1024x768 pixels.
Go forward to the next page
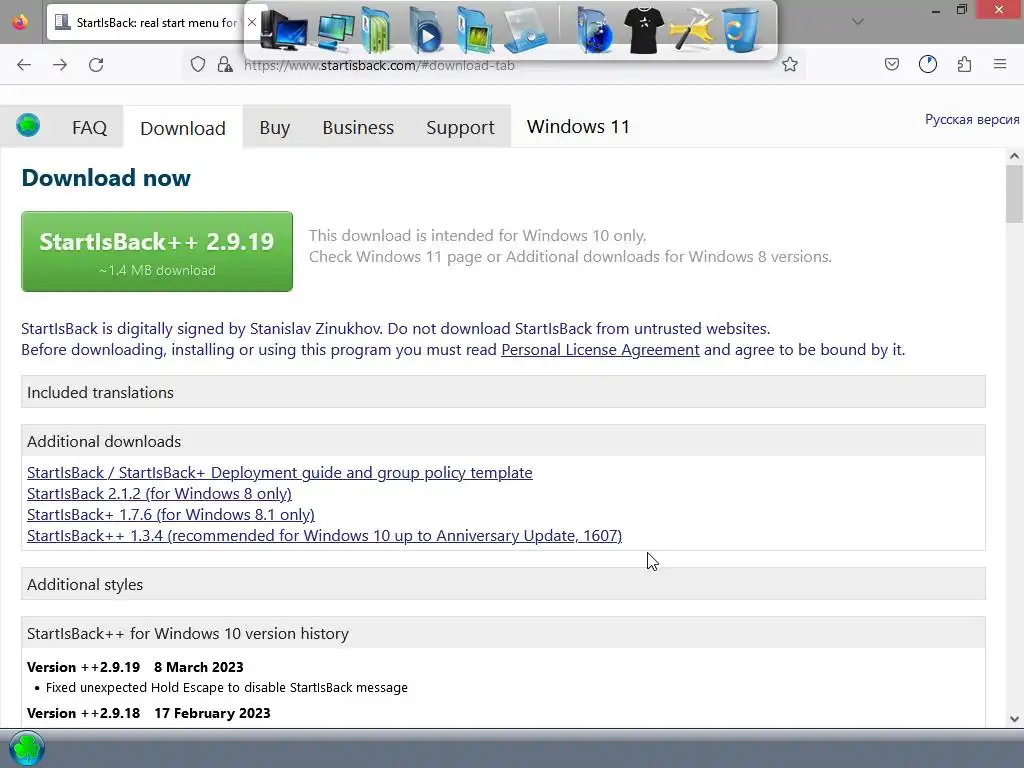click(x=60, y=65)
